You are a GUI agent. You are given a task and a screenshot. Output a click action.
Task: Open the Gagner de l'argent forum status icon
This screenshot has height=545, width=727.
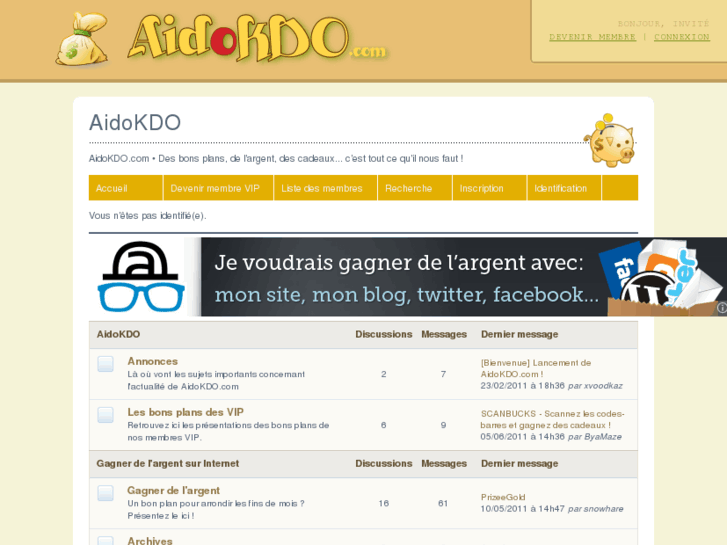[x=105, y=493]
